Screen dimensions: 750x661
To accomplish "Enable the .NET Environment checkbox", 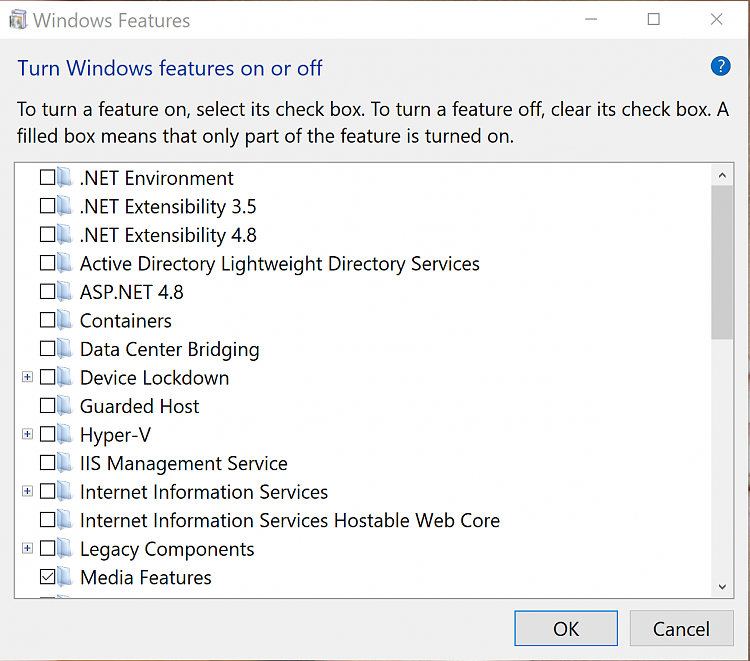I will pos(47,177).
